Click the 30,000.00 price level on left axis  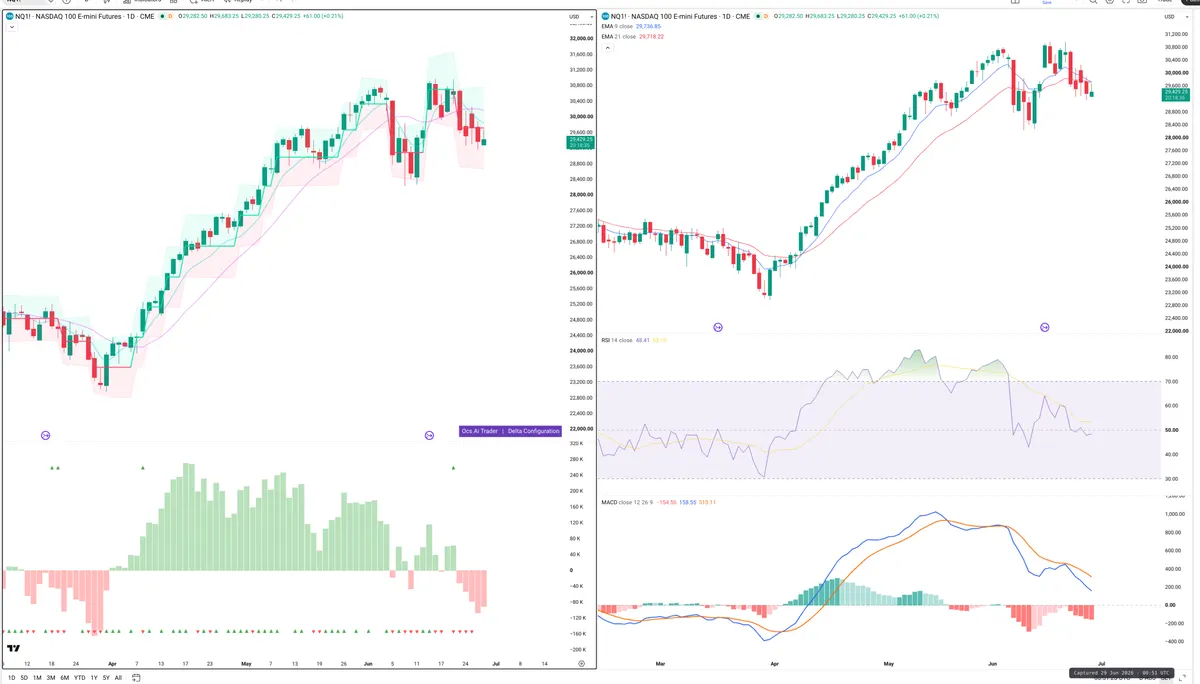(x=580, y=116)
